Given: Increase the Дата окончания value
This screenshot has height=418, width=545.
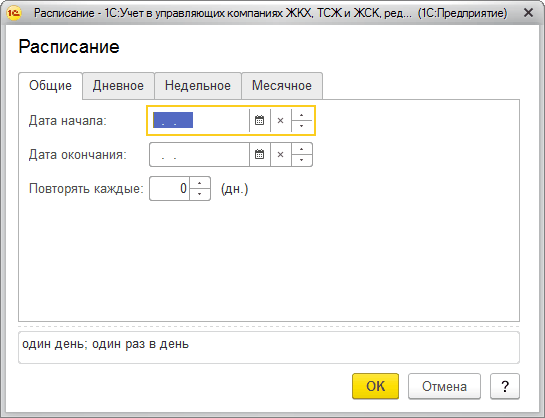Looking at the screenshot, I should tap(302, 149).
